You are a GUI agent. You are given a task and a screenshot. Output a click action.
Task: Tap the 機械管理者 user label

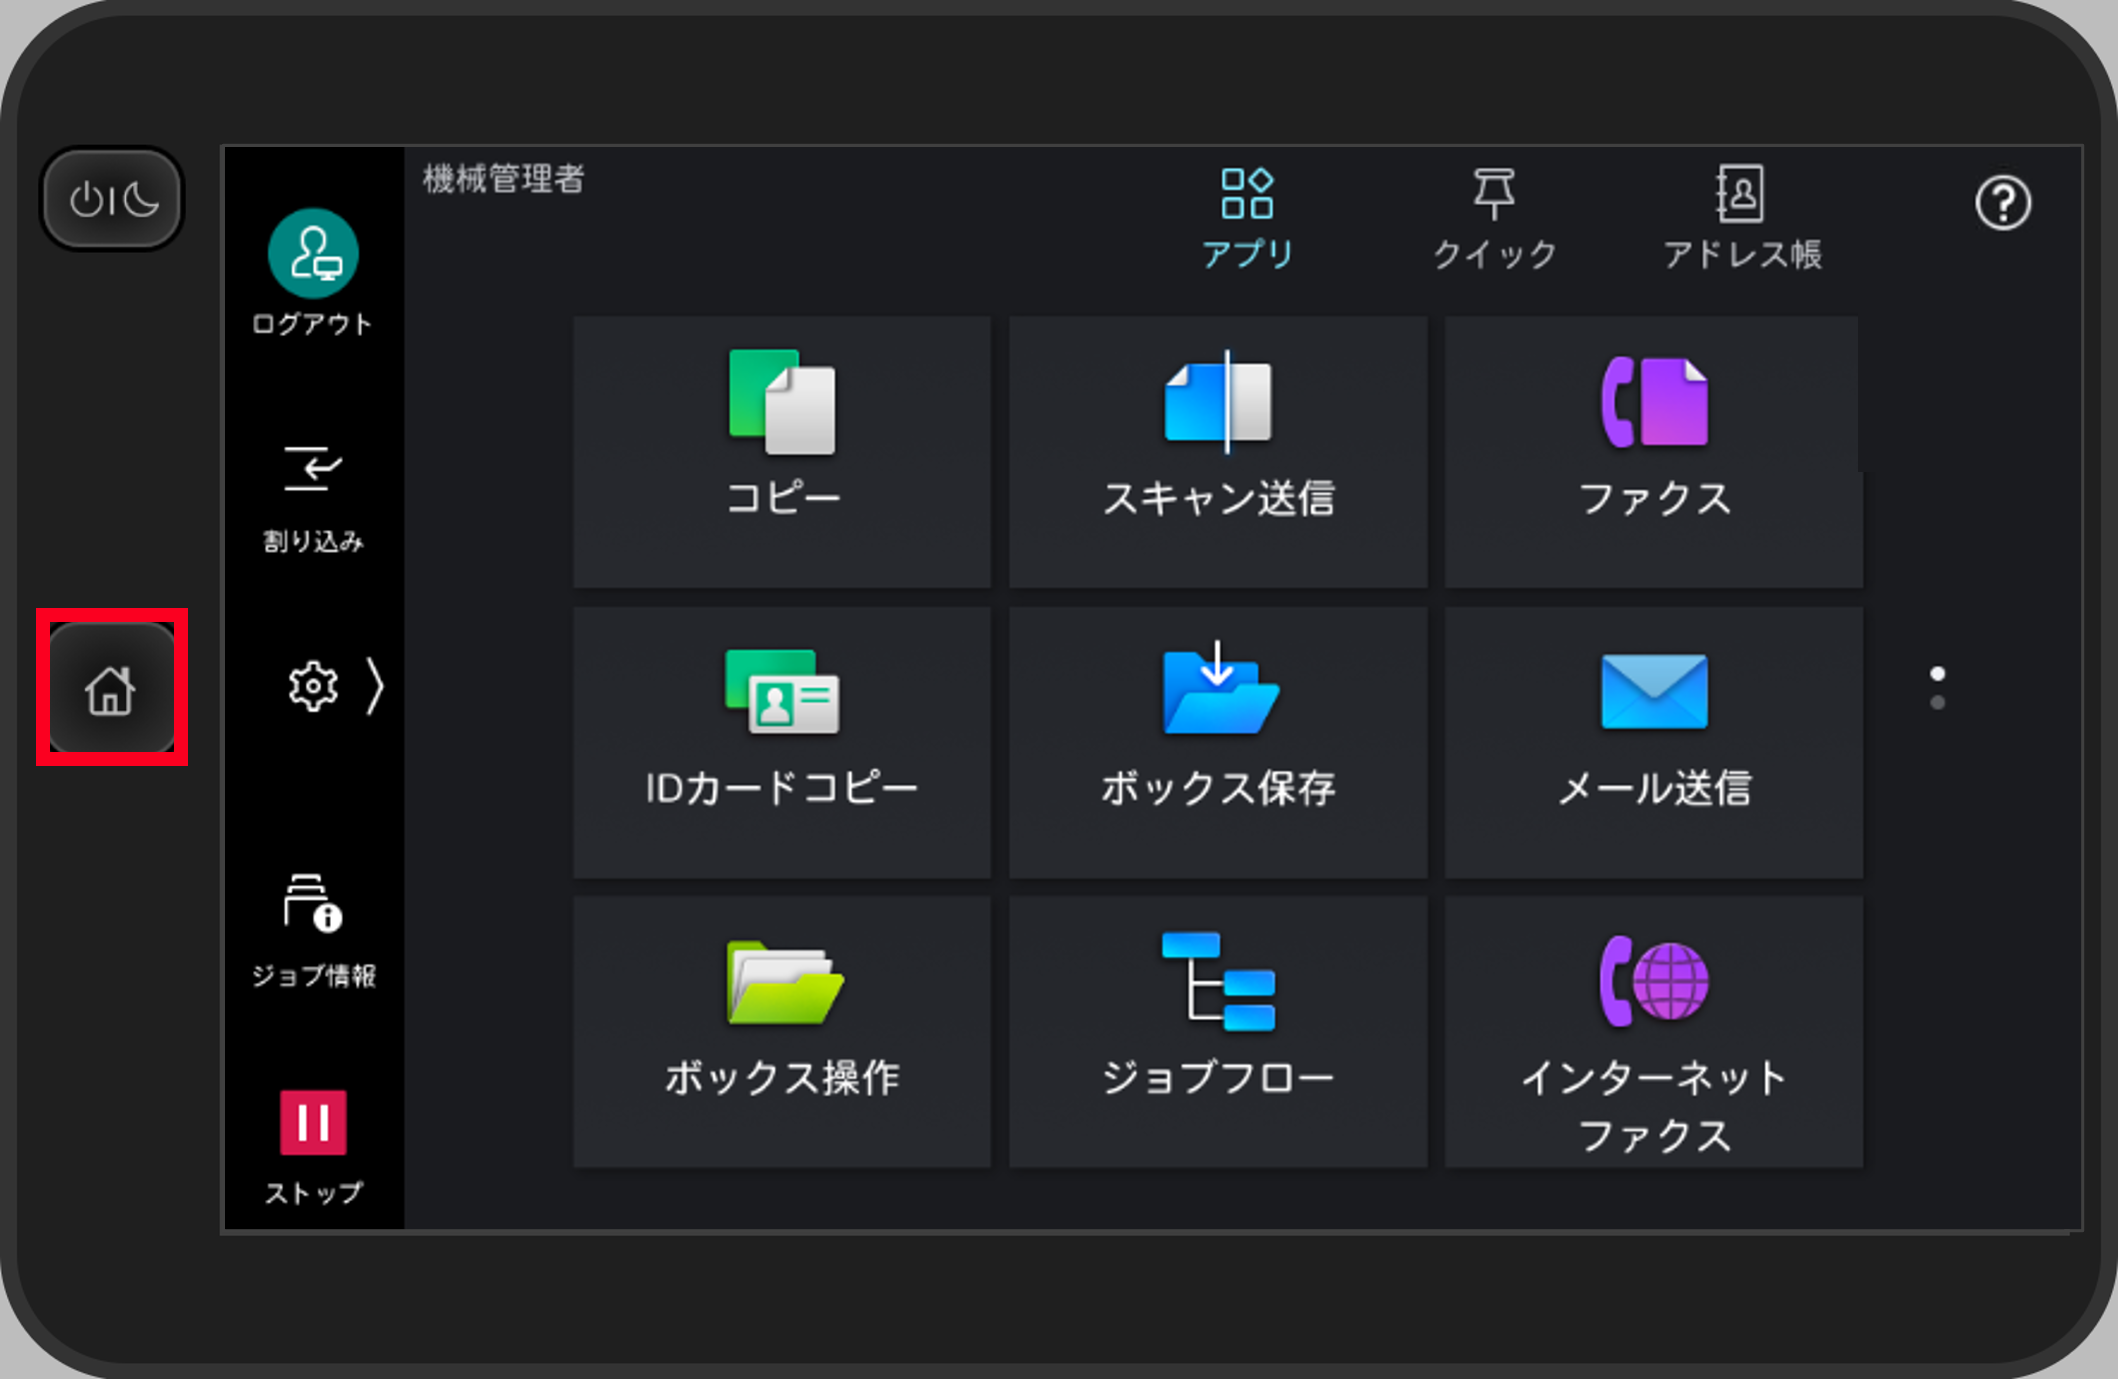pos(504,179)
